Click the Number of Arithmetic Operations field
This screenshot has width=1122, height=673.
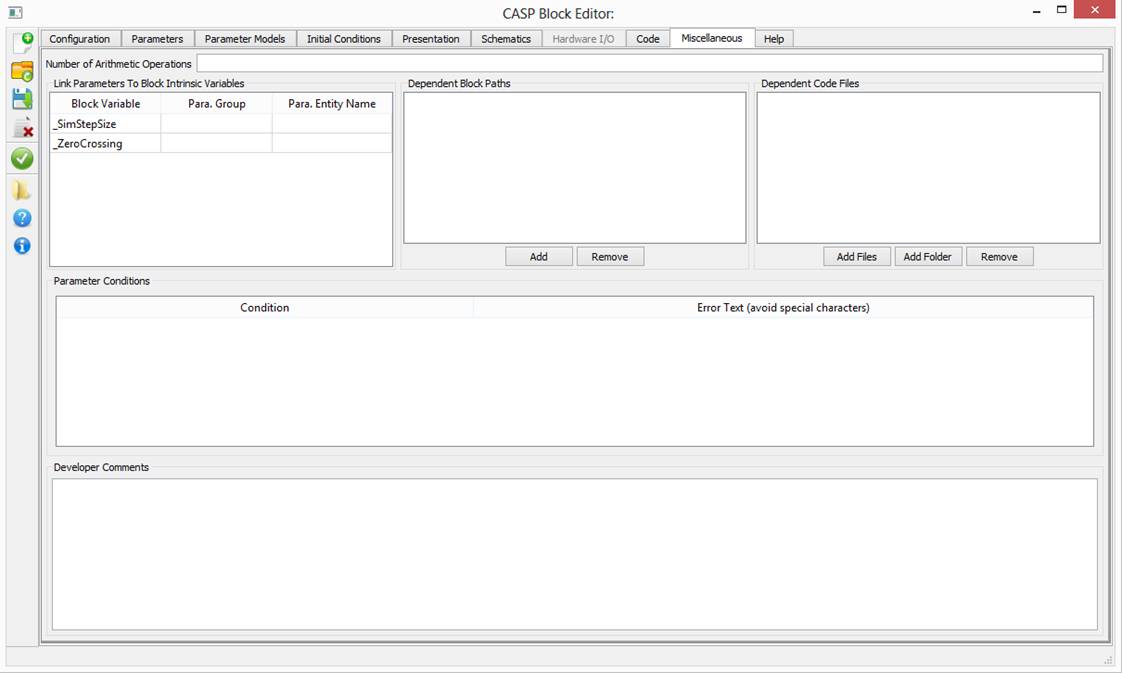coord(649,64)
